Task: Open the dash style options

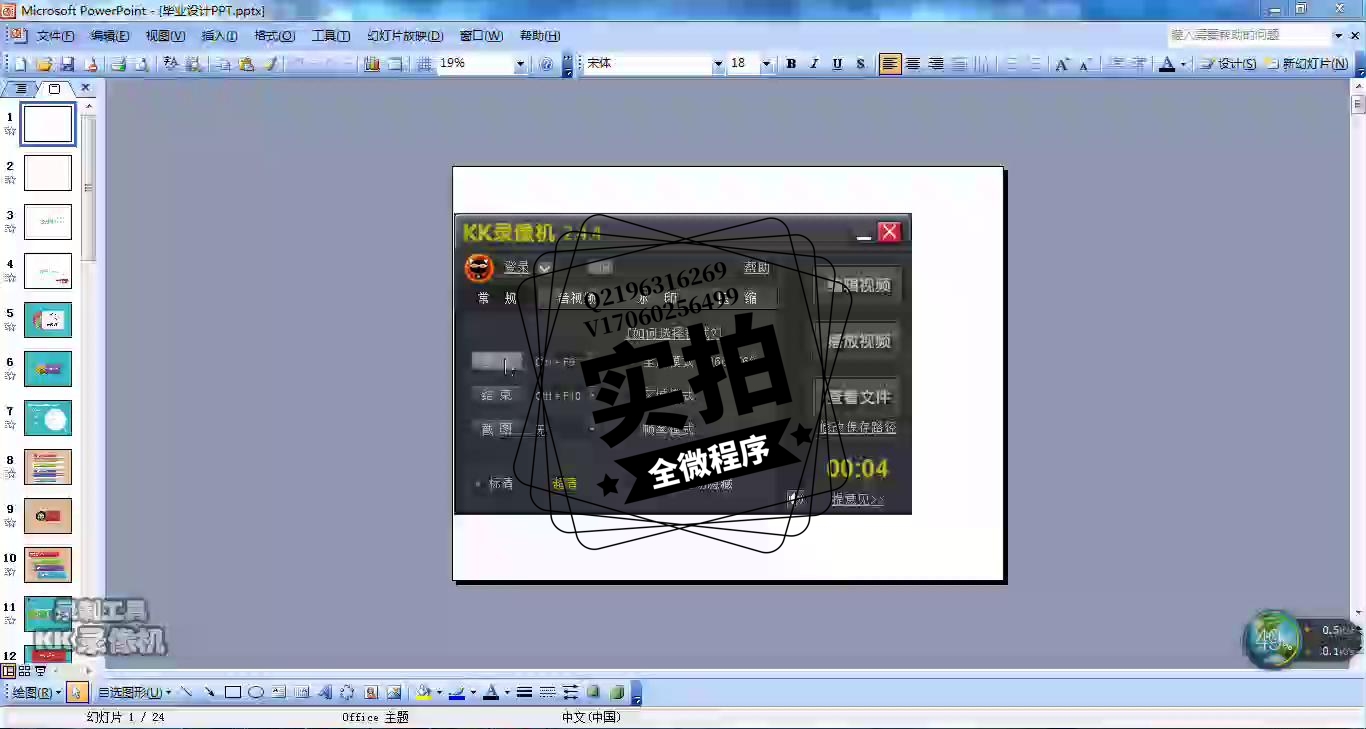Action: coord(548,692)
